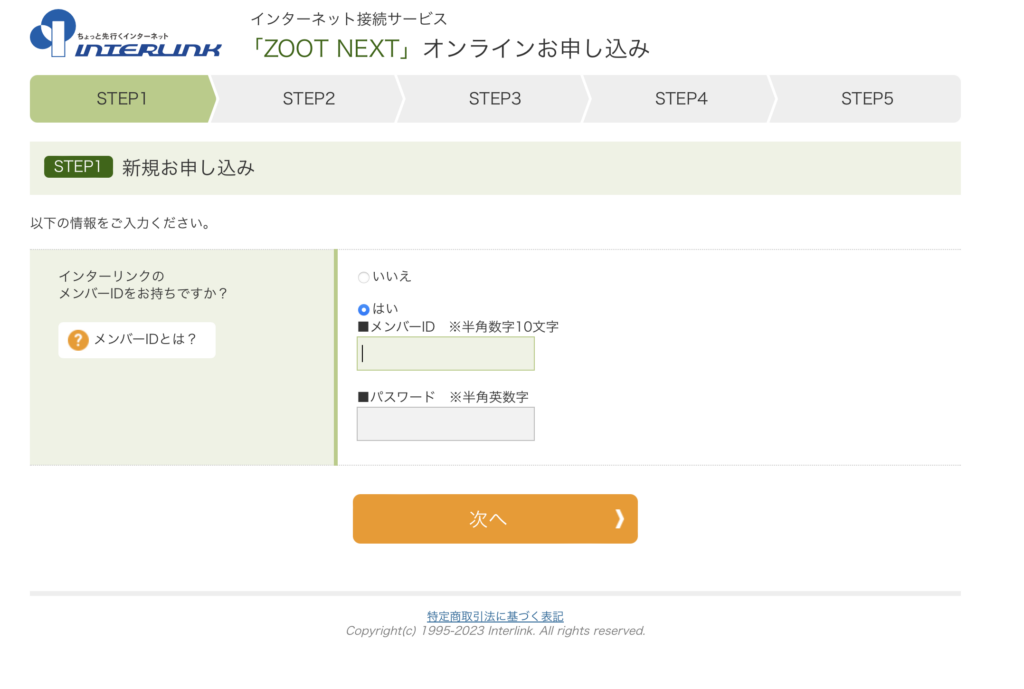This screenshot has height=689, width=1024.
Task: Click the 新規お申し込み heading text
Action: 188,168
